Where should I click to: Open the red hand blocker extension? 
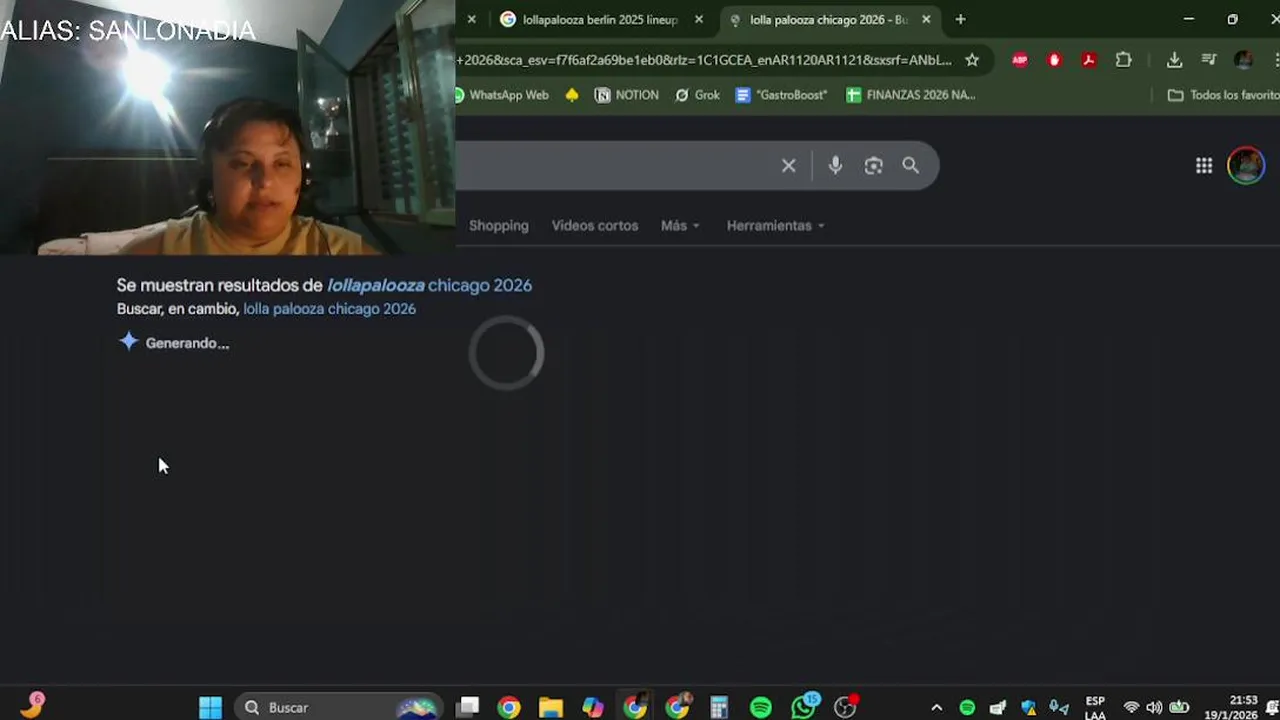[x=1054, y=60]
